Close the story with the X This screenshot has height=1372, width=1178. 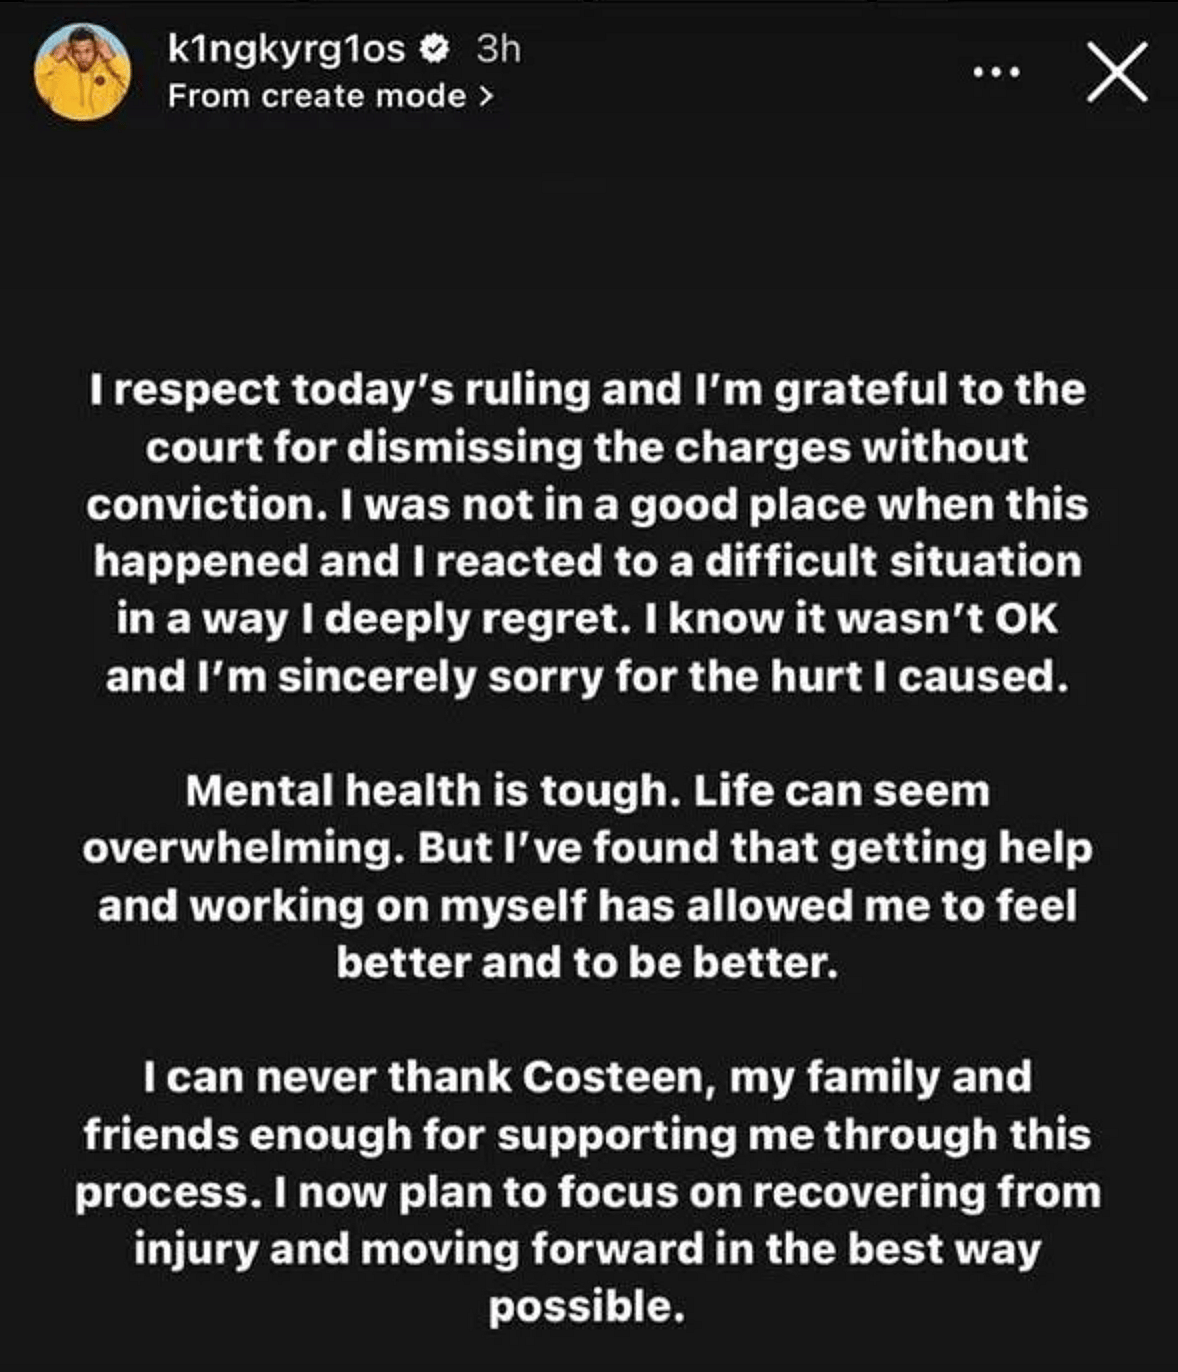[x=1117, y=72]
